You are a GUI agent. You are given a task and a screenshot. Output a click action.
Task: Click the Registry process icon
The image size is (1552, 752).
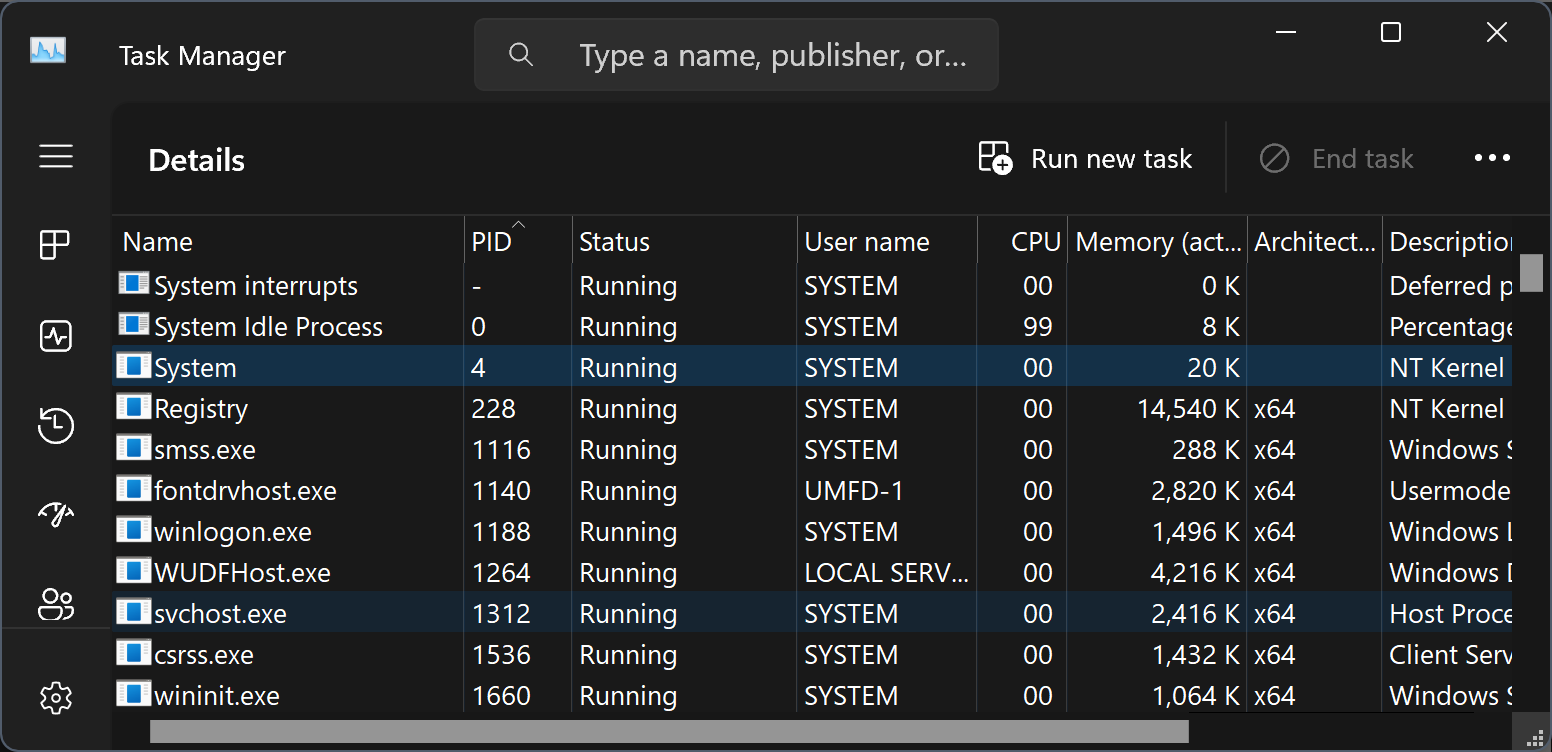pos(133,407)
